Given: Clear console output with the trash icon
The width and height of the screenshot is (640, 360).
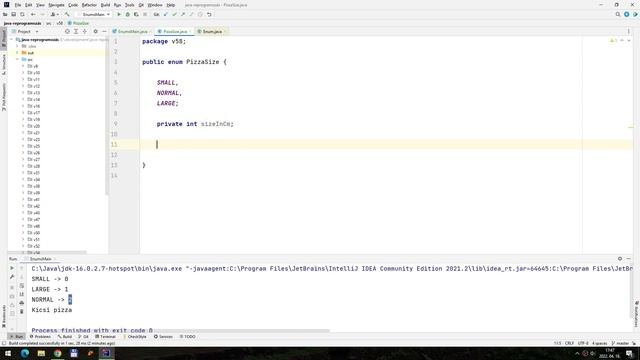Looking at the screenshot, I should coord(22,311).
